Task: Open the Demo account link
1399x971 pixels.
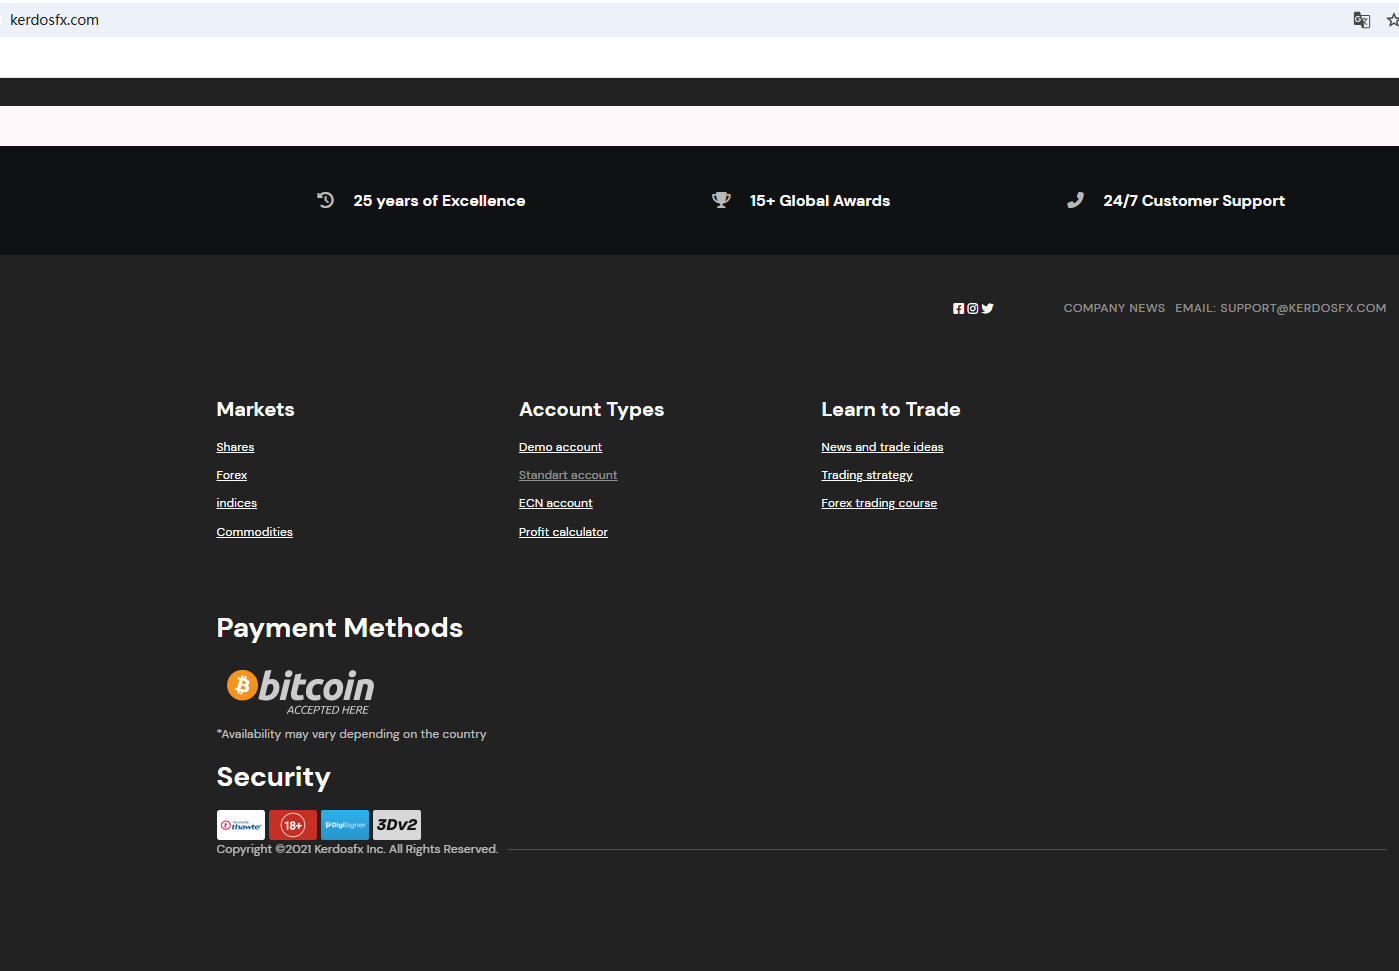Action: (x=560, y=447)
